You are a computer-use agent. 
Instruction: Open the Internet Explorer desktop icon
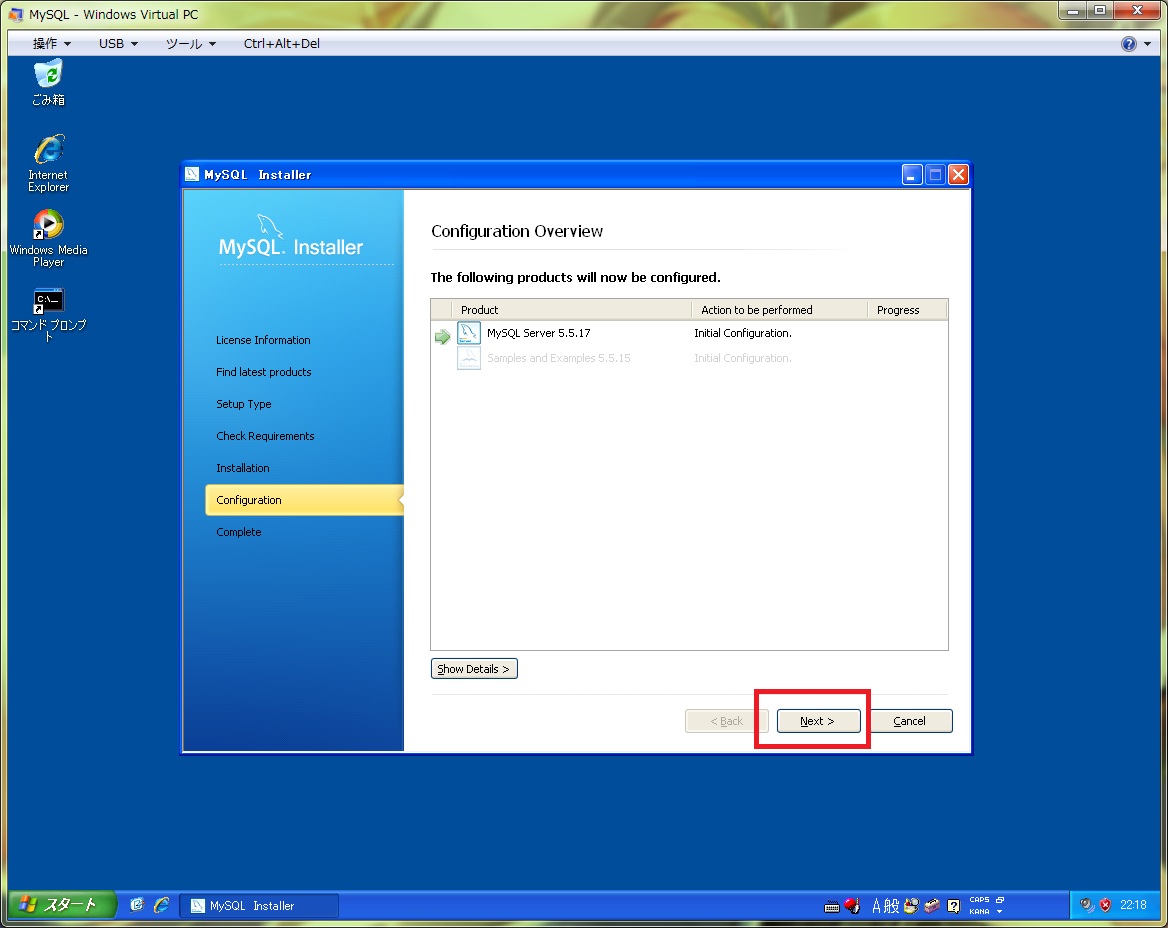point(48,163)
